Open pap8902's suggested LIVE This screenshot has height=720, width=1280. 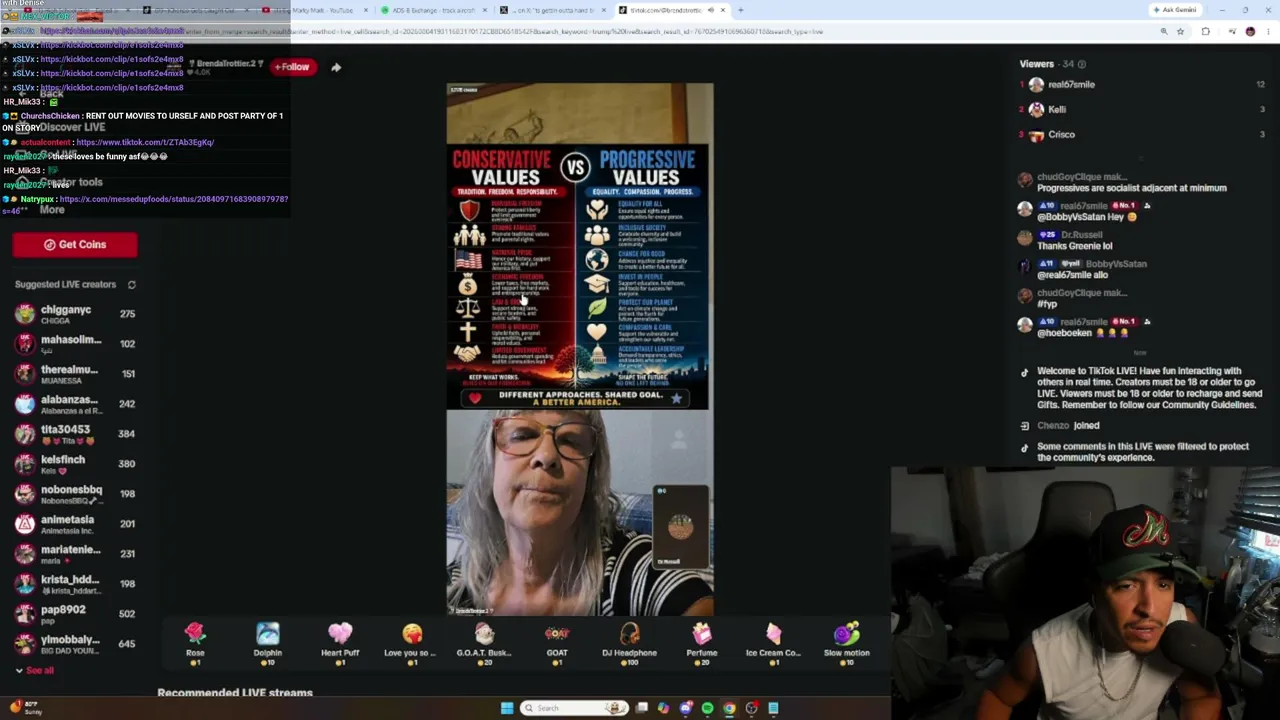pyautogui.click(x=75, y=614)
